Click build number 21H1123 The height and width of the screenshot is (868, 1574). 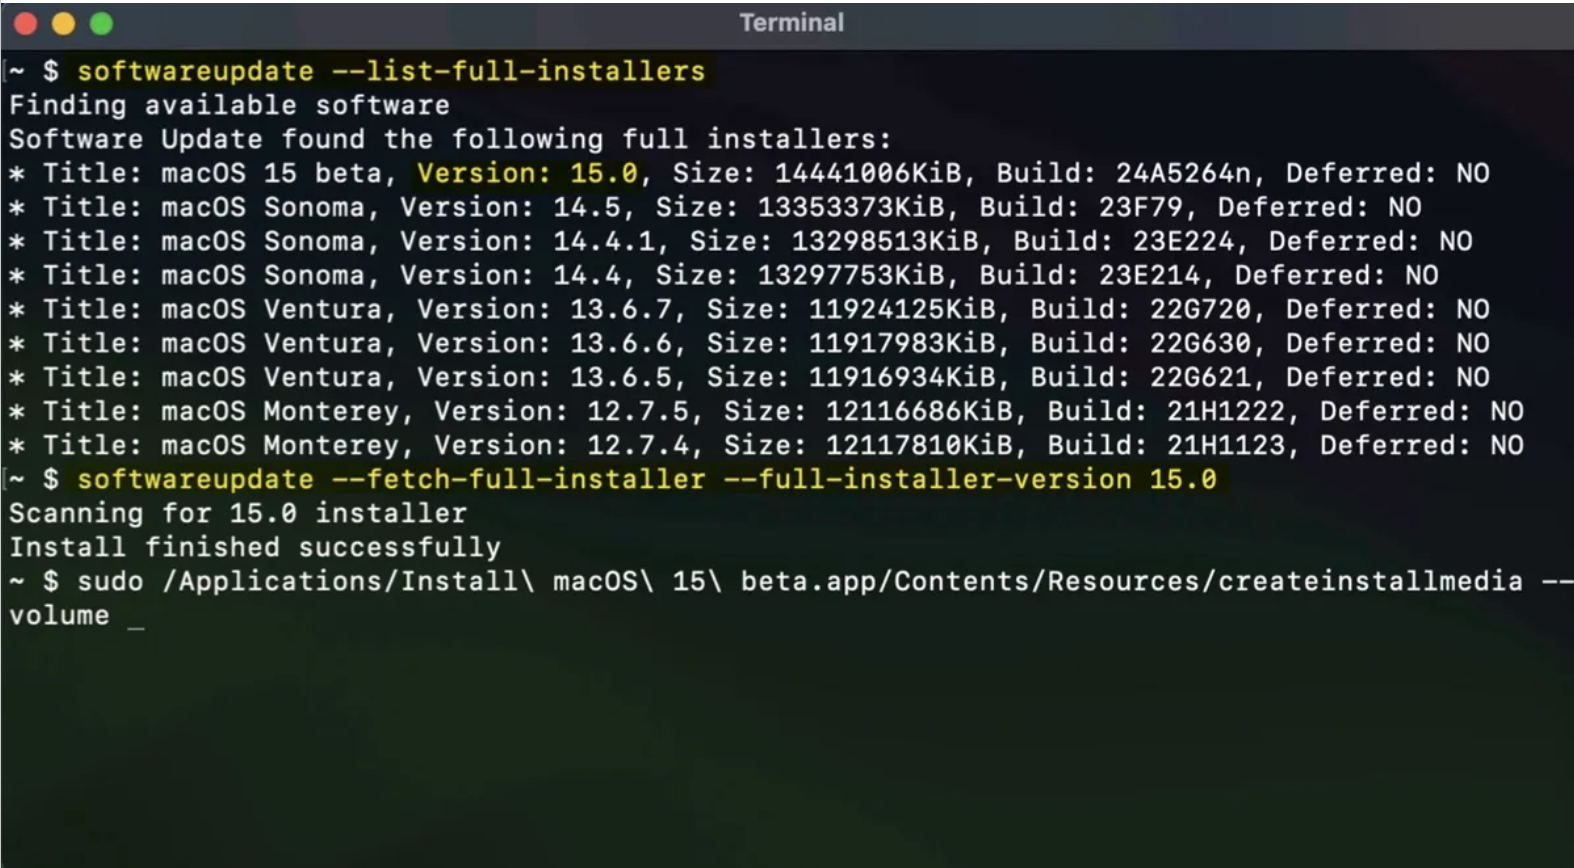(1226, 445)
